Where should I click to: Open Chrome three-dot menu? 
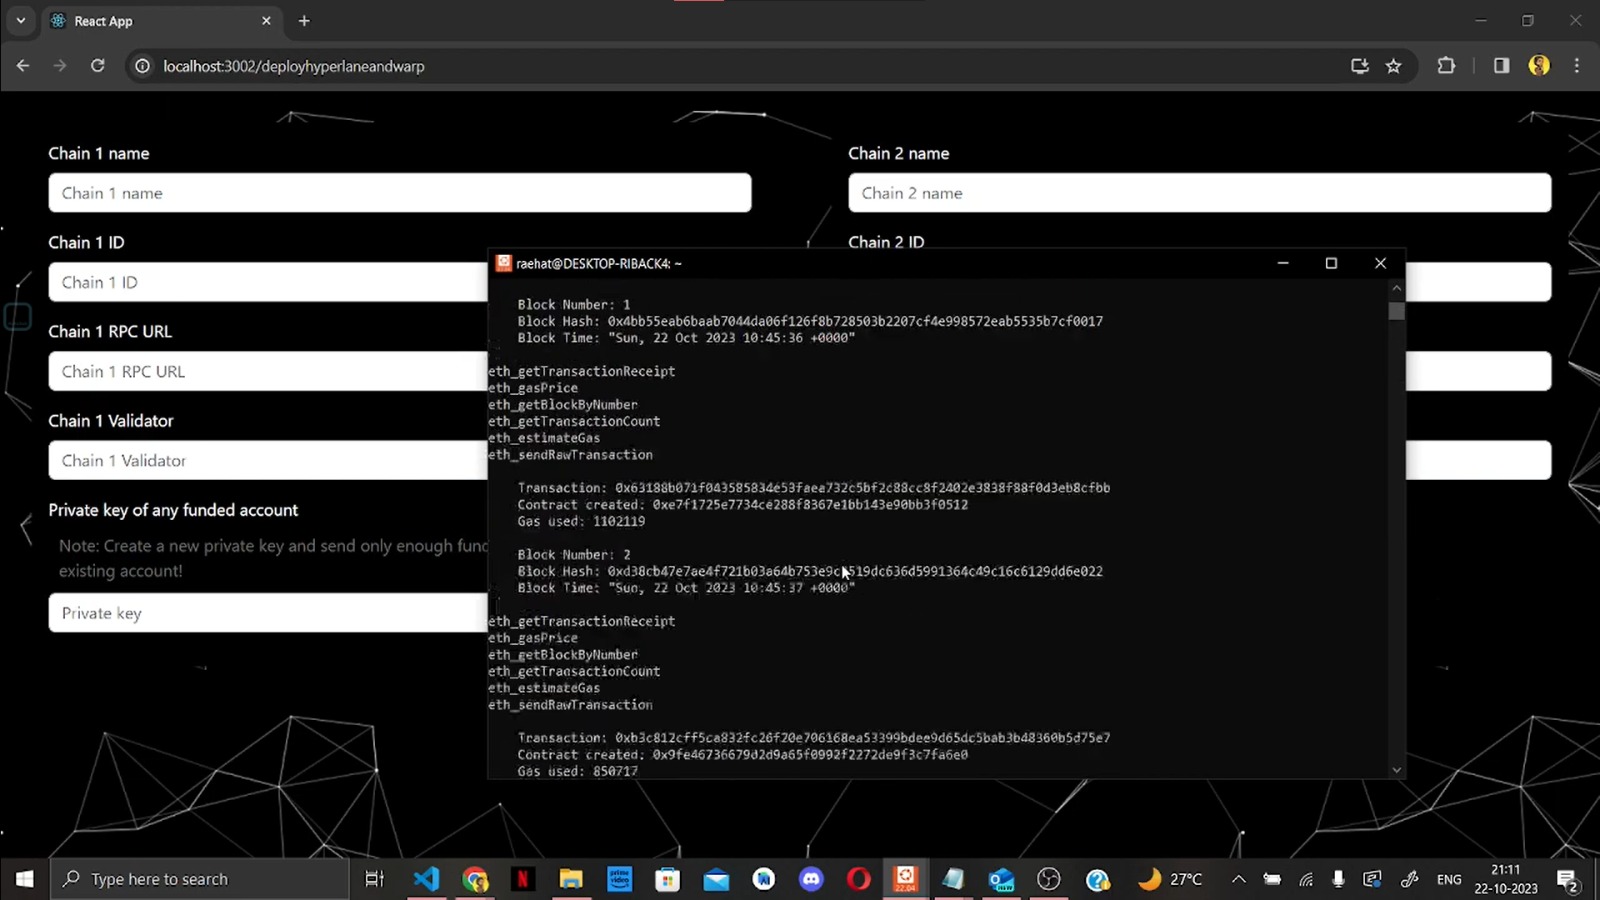(x=1577, y=66)
